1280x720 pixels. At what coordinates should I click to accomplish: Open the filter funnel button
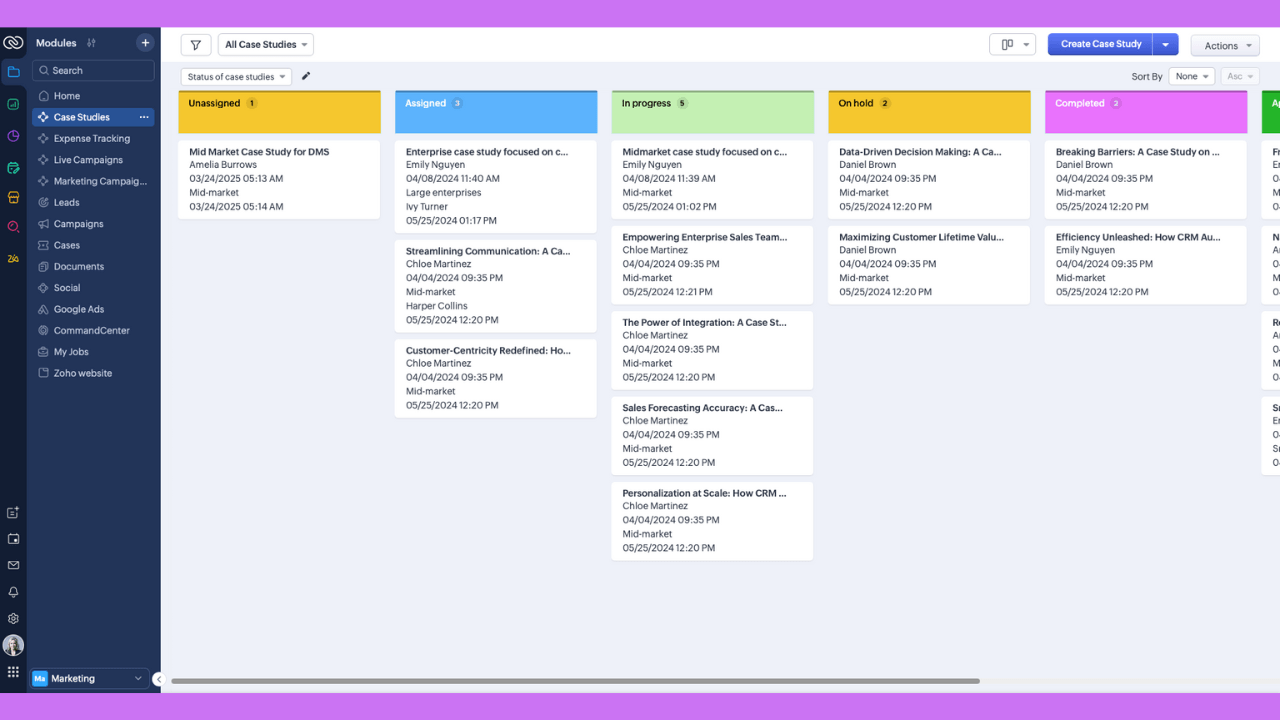(196, 44)
